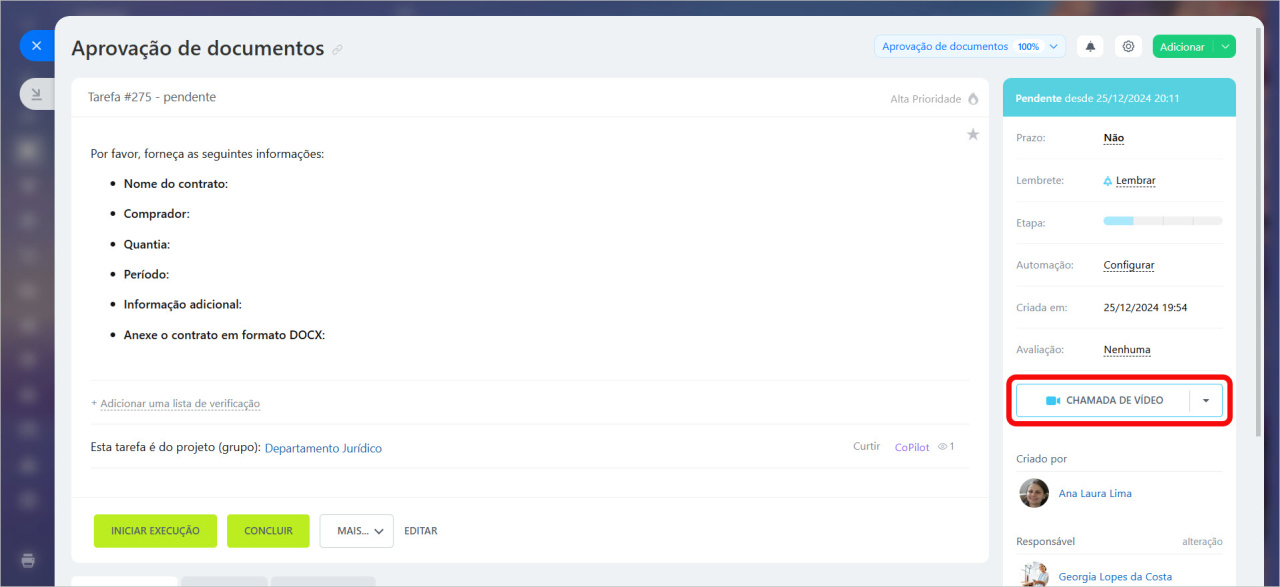Screen dimensions: 1280x587
Task: Click the Nome do contrato bullet text
Action: (x=176, y=184)
